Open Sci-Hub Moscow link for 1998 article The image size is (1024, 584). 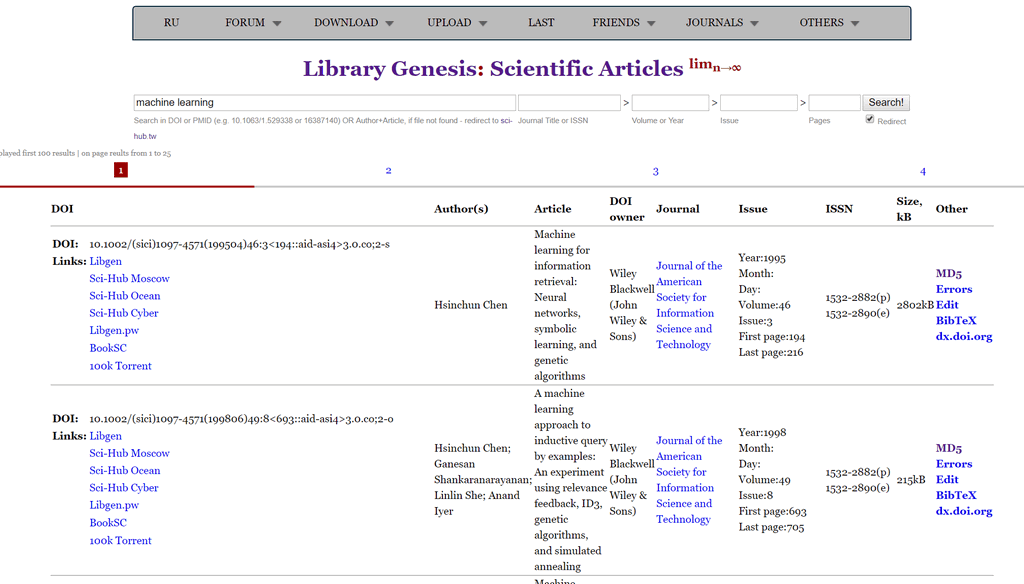tap(129, 453)
